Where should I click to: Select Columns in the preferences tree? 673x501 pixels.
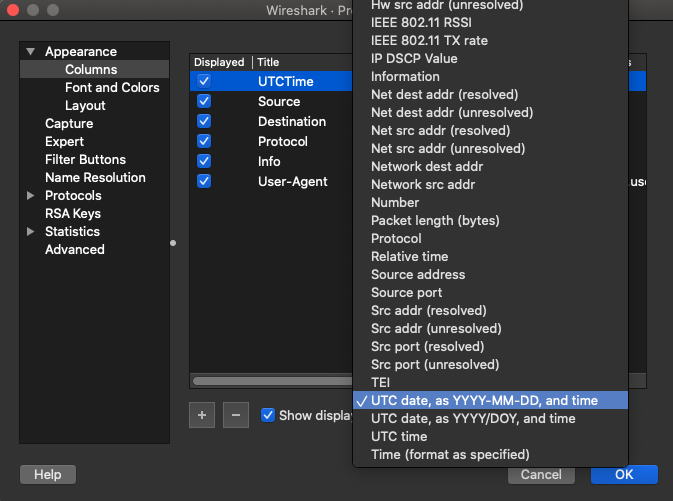94,69
